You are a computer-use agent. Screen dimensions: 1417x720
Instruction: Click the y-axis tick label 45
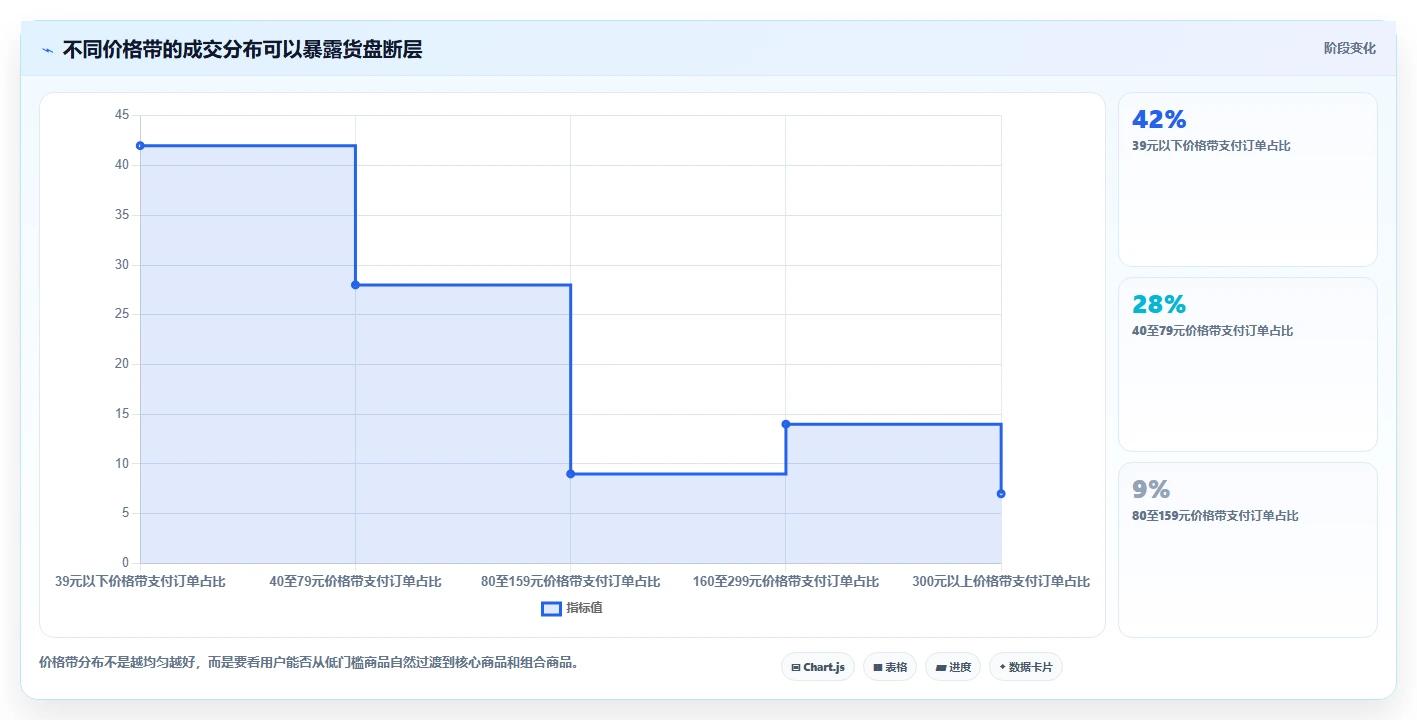(x=122, y=116)
